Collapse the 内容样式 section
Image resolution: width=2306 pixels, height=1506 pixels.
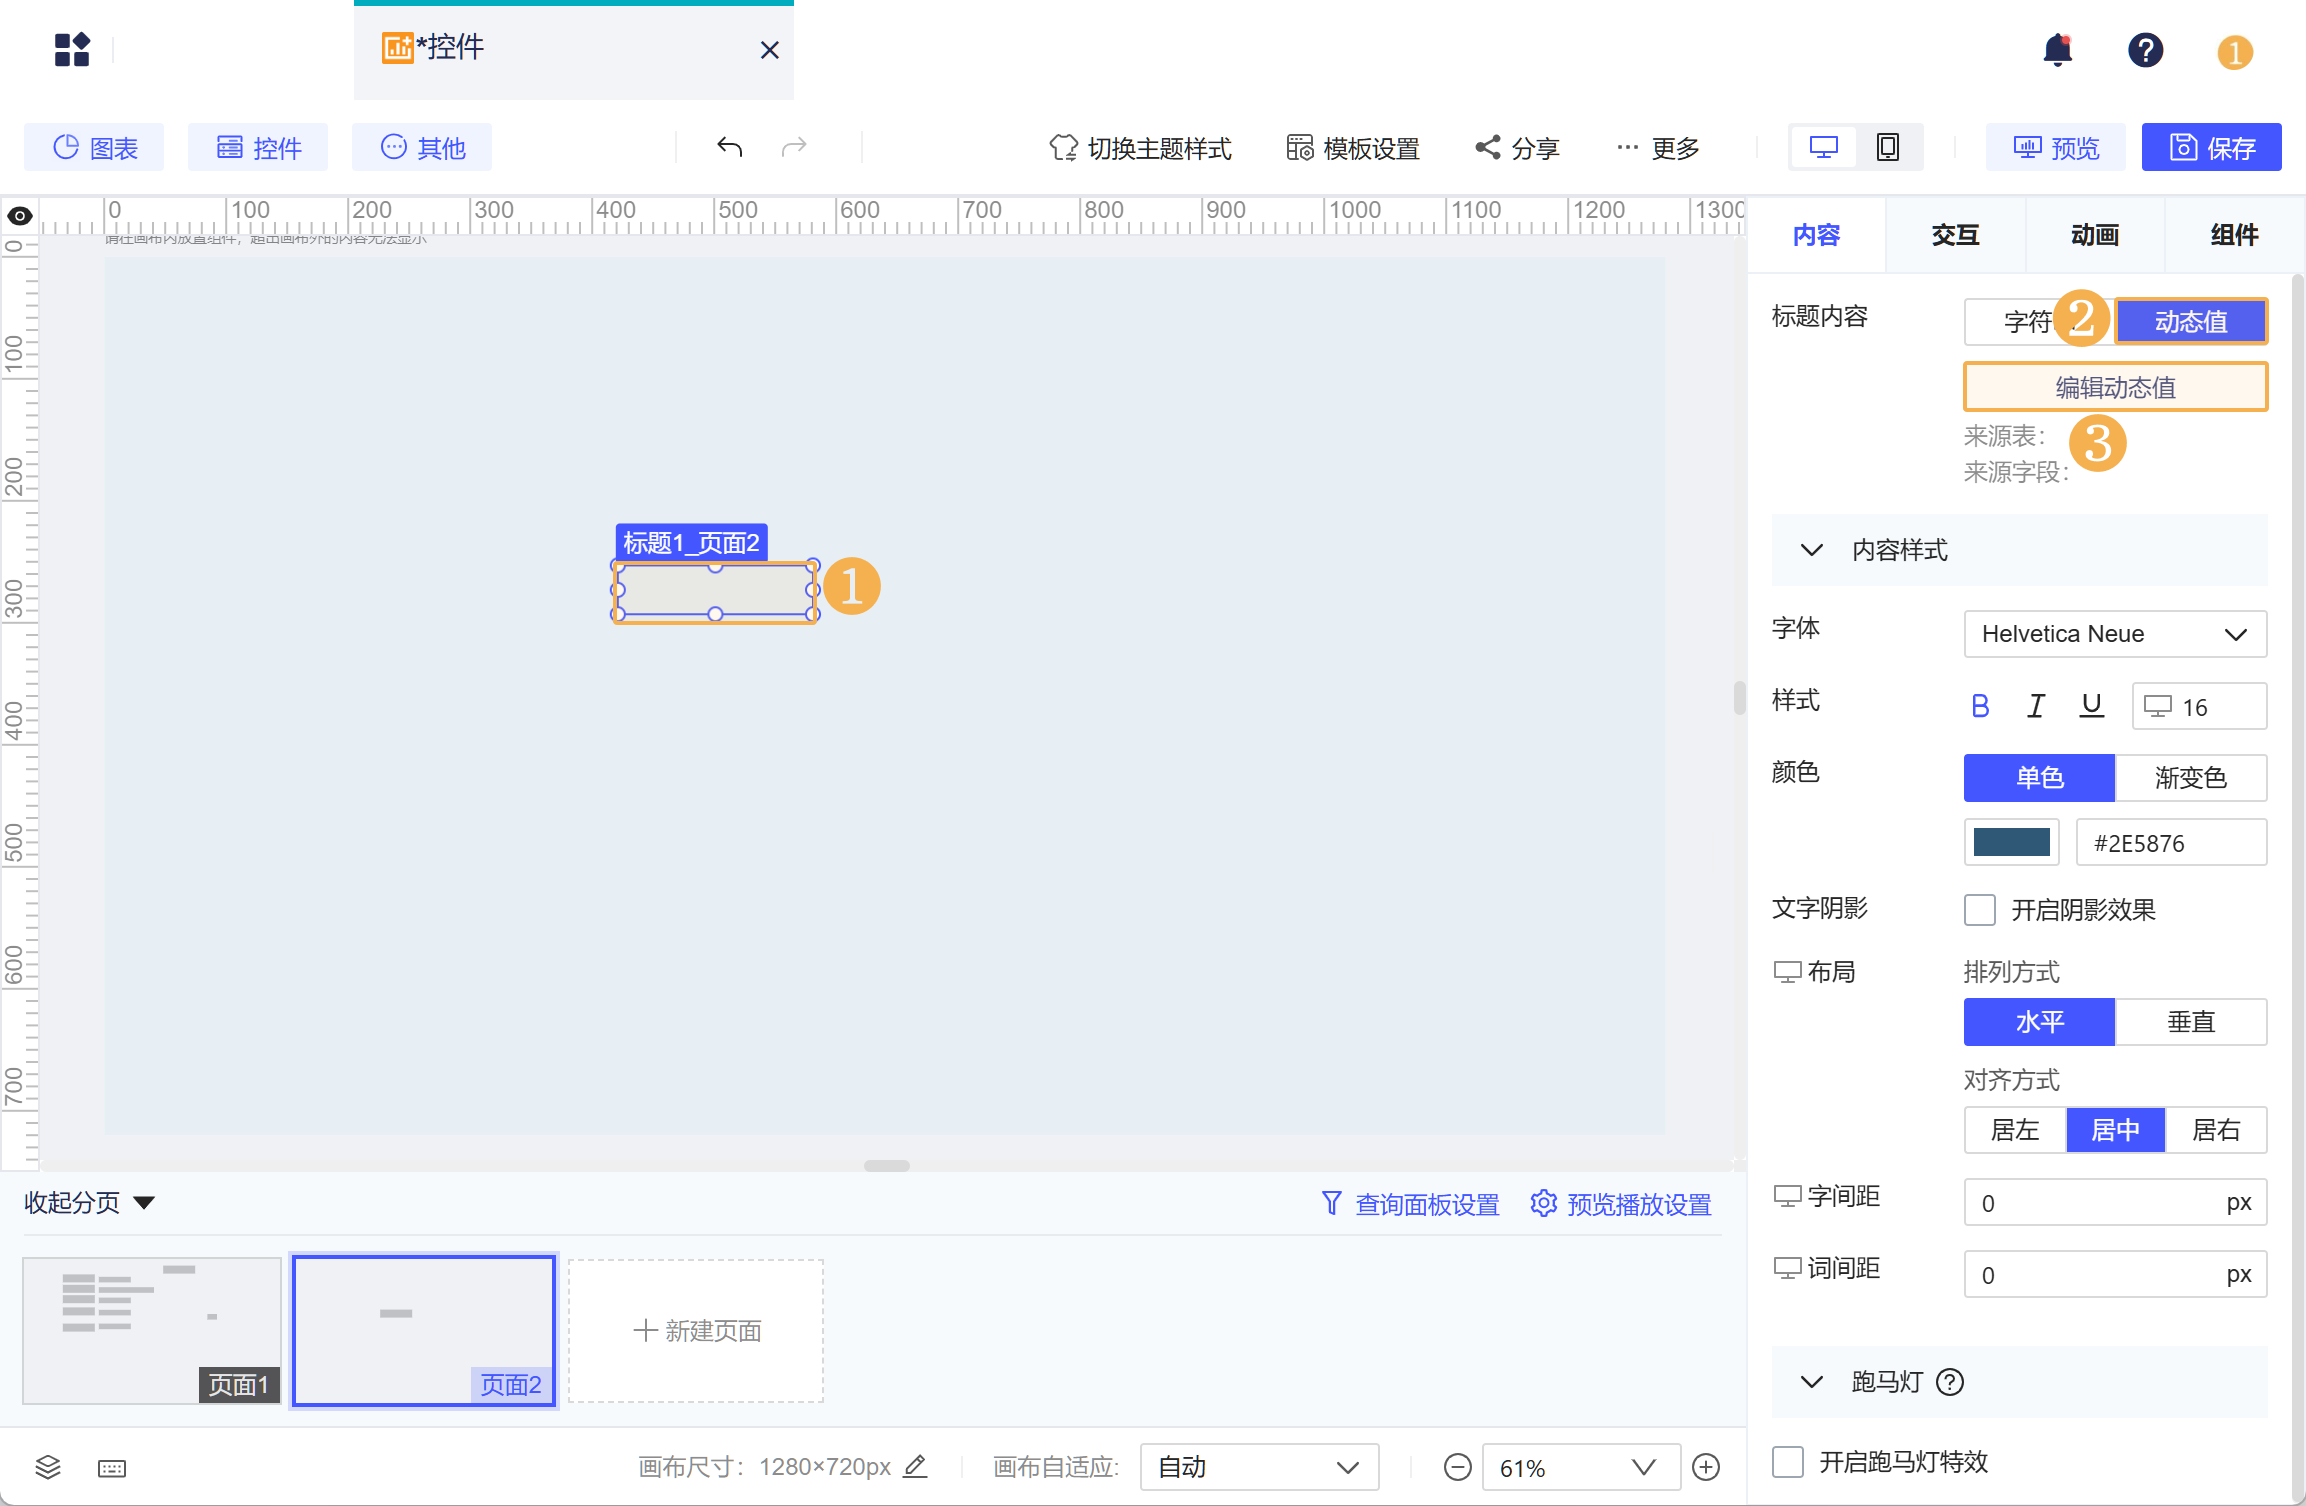tap(1811, 550)
